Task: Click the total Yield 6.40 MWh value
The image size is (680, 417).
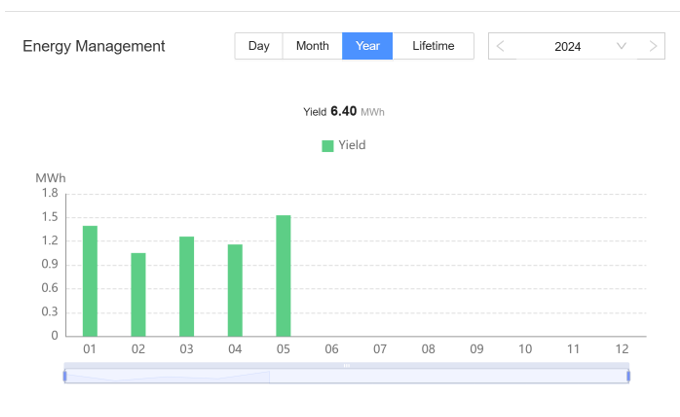Action: (344, 111)
